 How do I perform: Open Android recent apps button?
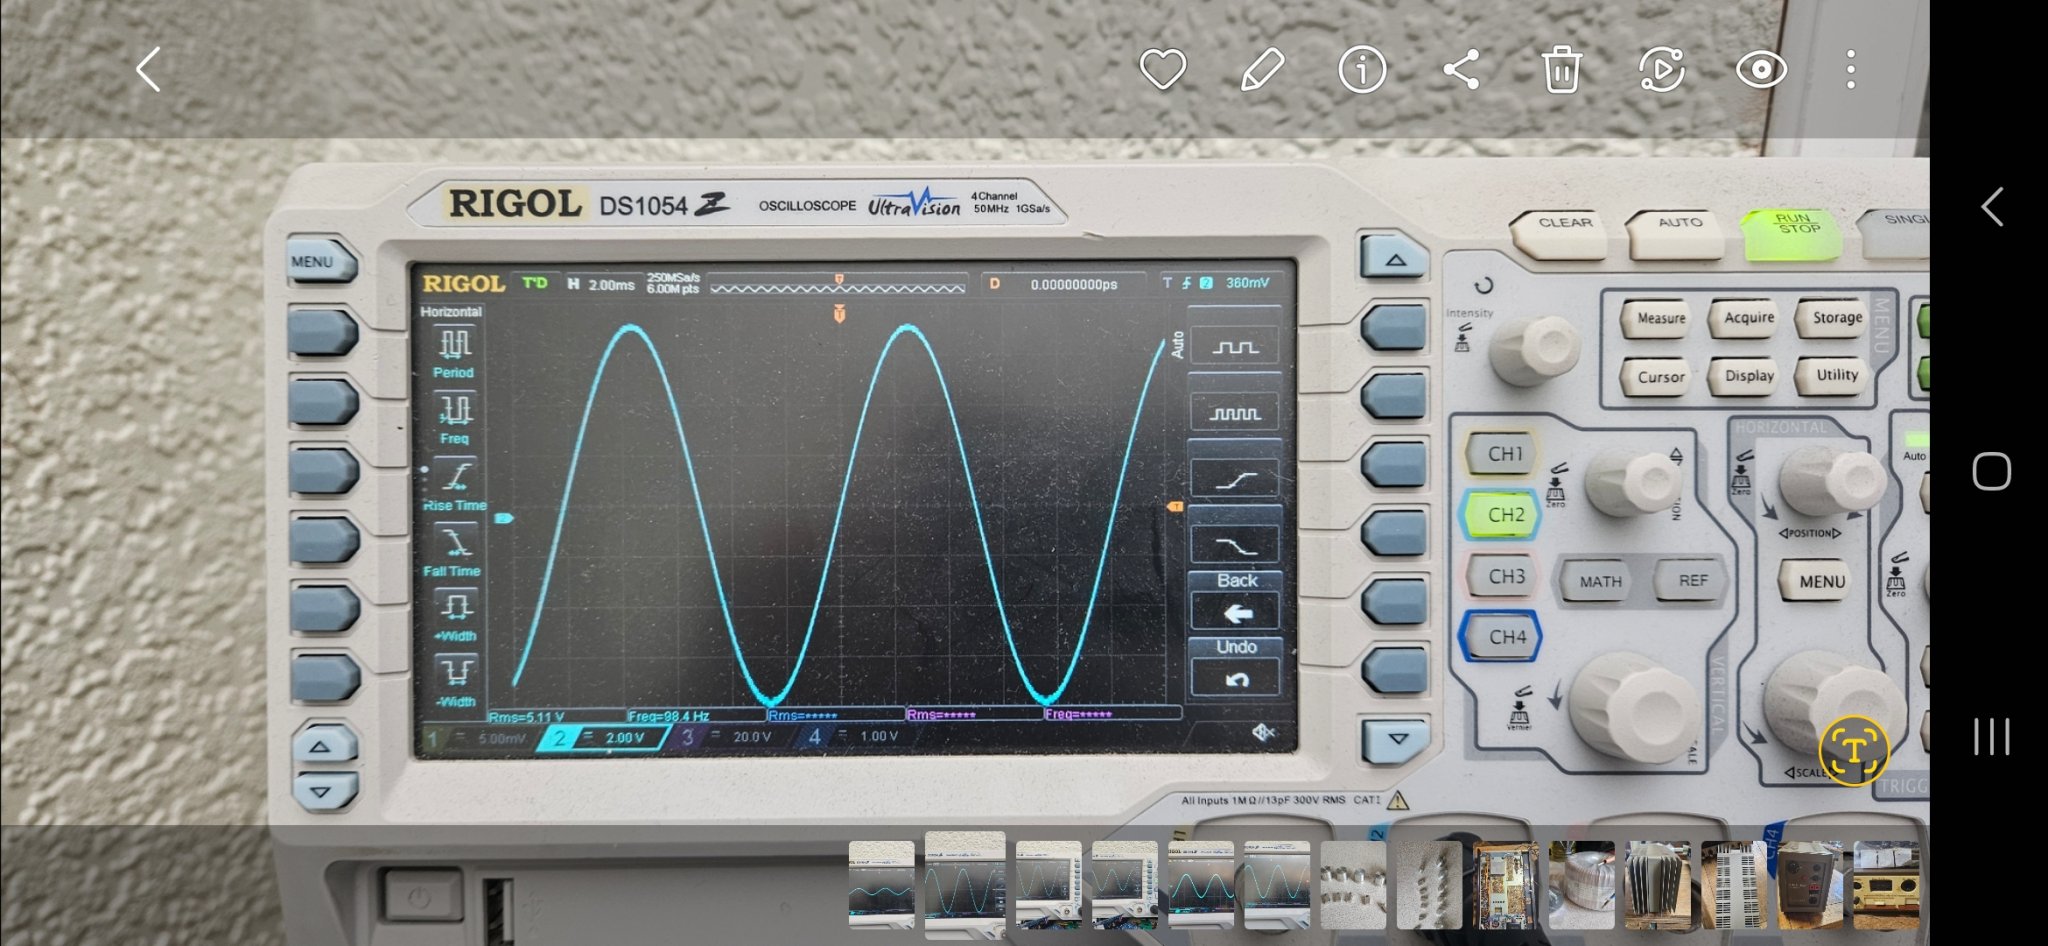pos(1991,736)
